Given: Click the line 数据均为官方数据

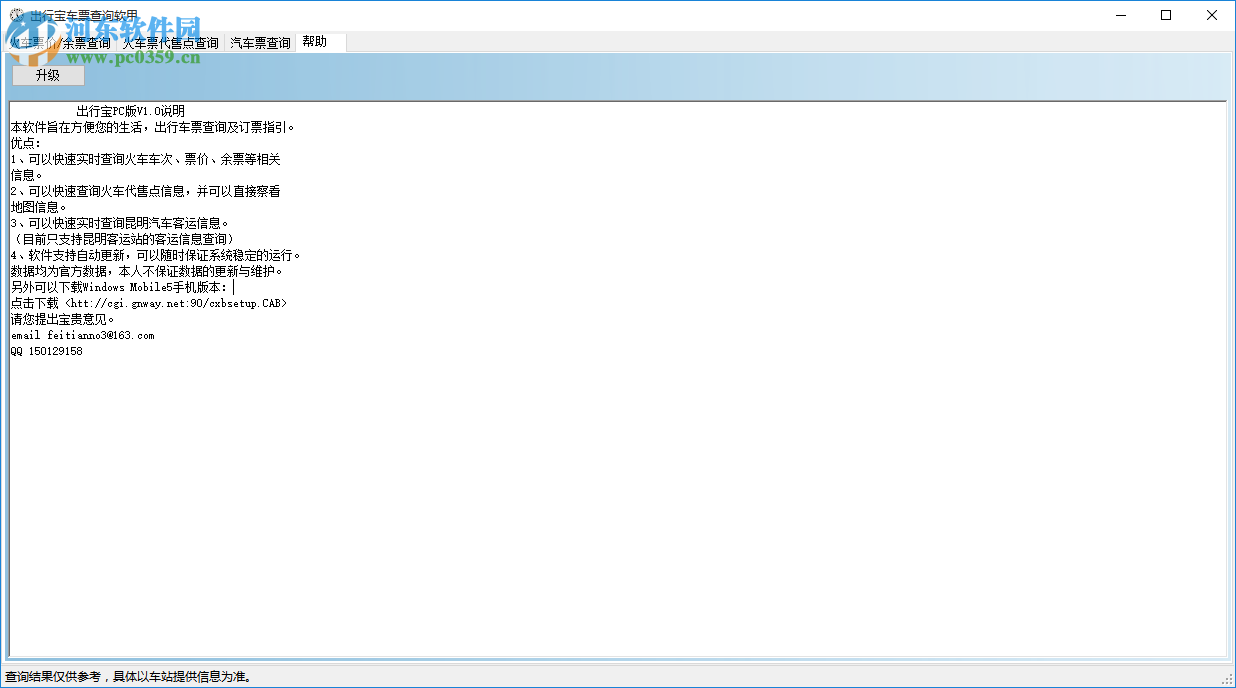Looking at the screenshot, I should tap(148, 271).
